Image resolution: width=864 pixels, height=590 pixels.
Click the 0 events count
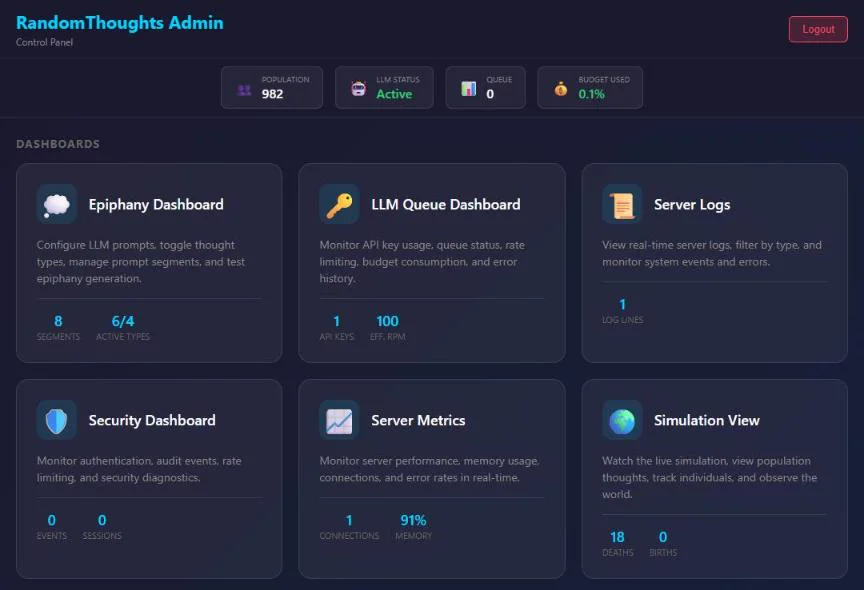point(52,521)
